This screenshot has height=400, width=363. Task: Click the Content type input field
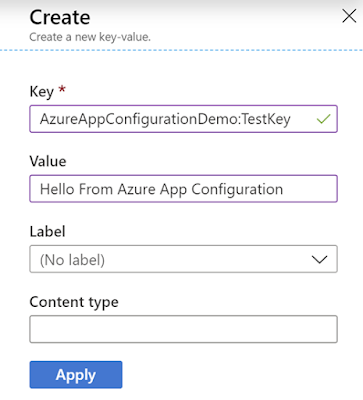pos(183,329)
